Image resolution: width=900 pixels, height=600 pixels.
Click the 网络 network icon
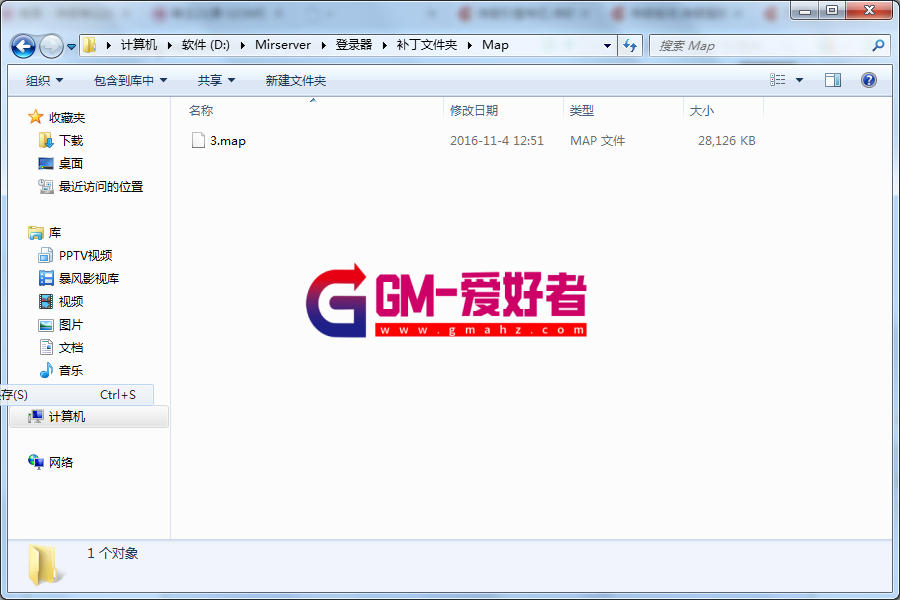point(36,462)
